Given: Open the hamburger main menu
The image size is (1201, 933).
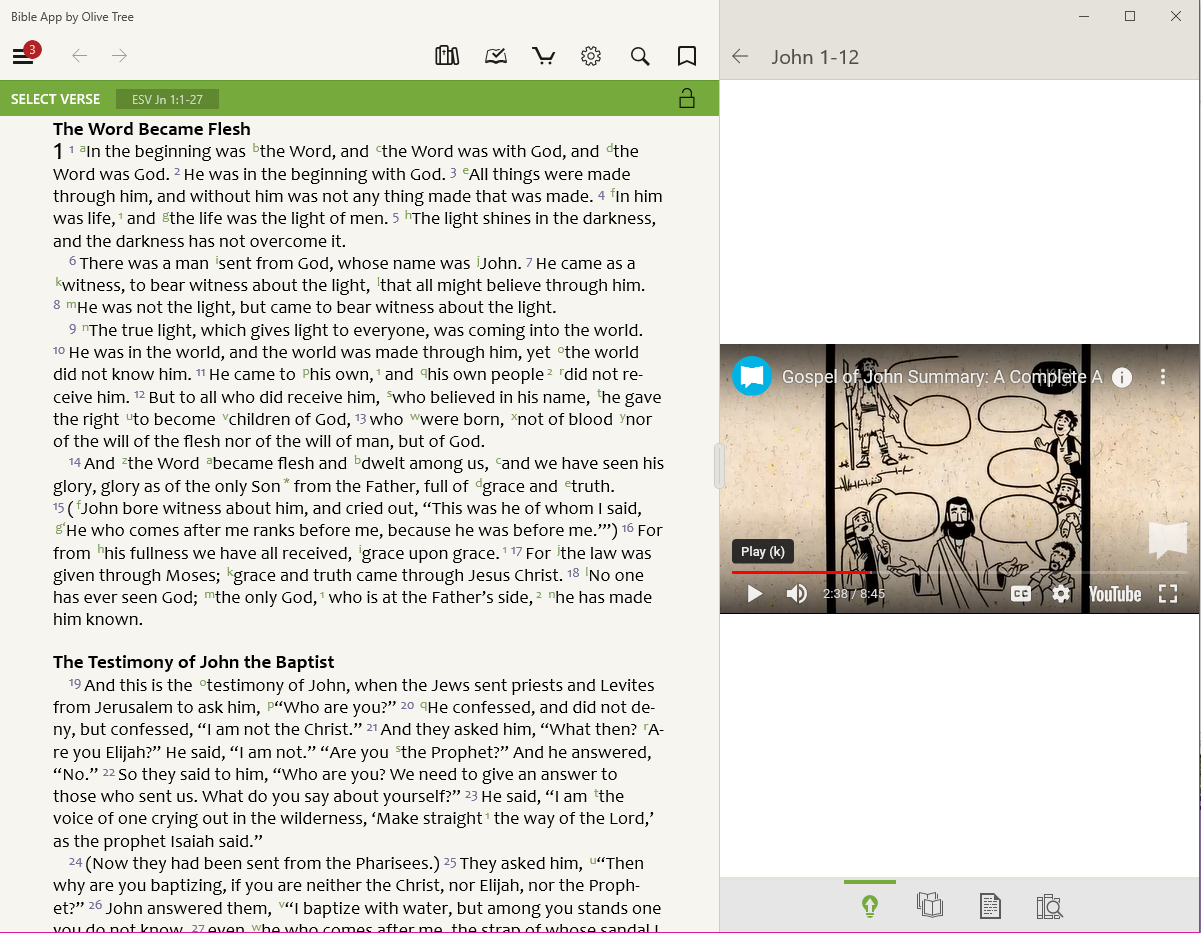Looking at the screenshot, I should click(x=22, y=57).
